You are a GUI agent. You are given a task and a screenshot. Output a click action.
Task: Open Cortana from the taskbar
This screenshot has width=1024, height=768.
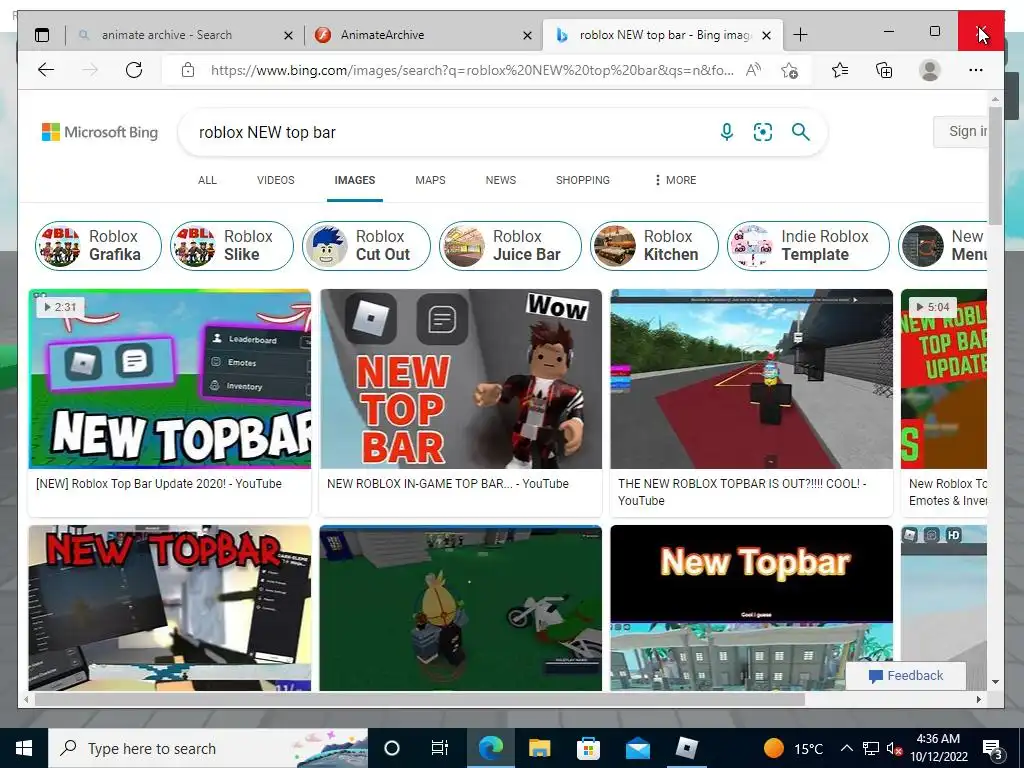click(392, 748)
